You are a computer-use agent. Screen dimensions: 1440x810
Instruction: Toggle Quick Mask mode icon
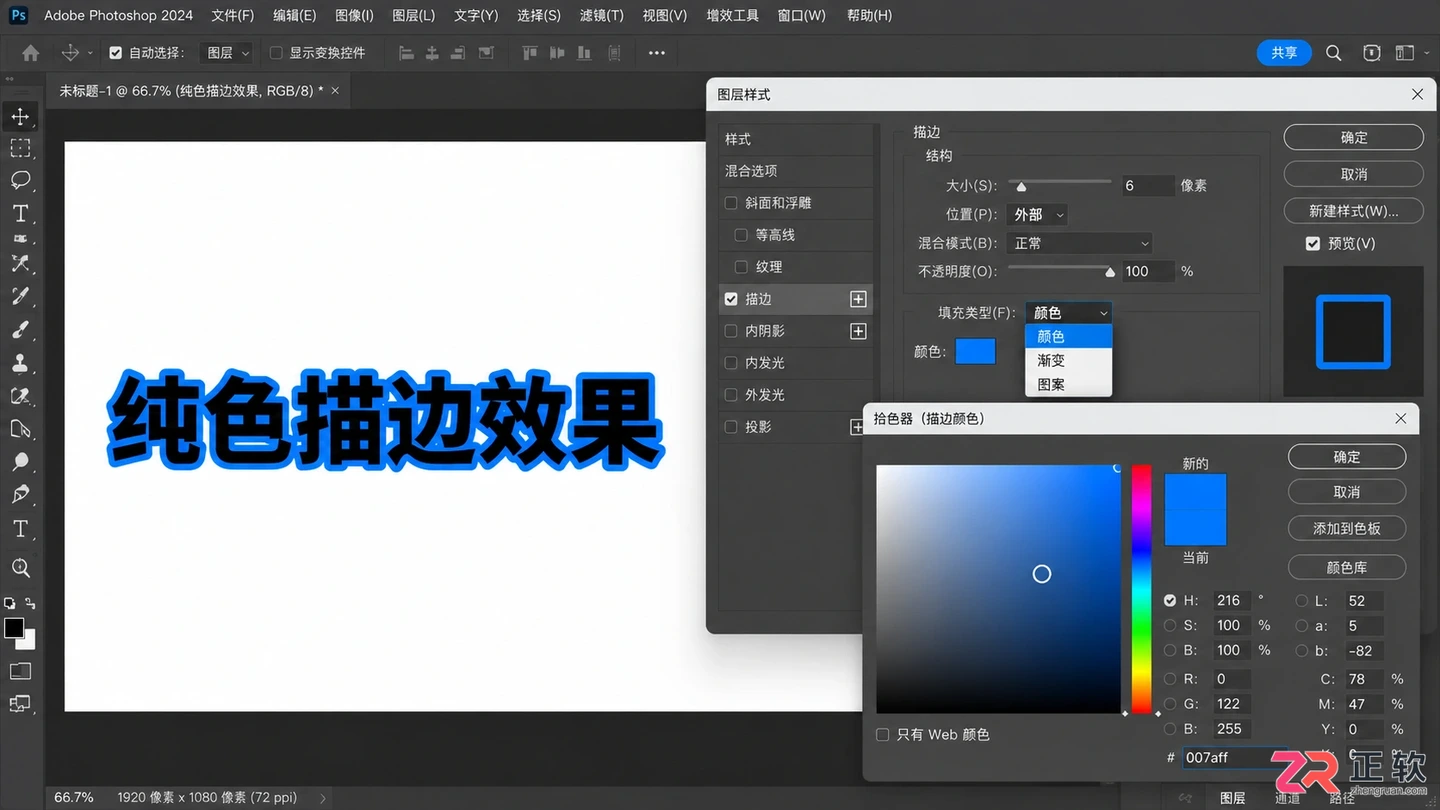pyautogui.click(x=20, y=671)
